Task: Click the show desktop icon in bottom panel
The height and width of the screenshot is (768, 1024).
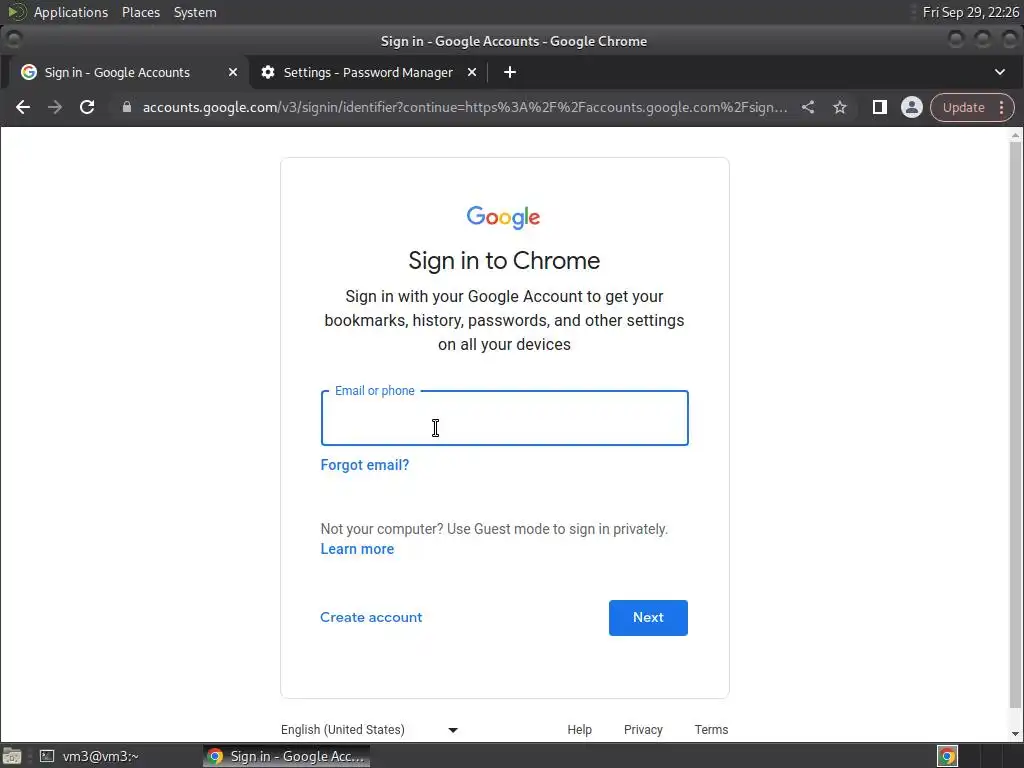Action: pos(12,756)
